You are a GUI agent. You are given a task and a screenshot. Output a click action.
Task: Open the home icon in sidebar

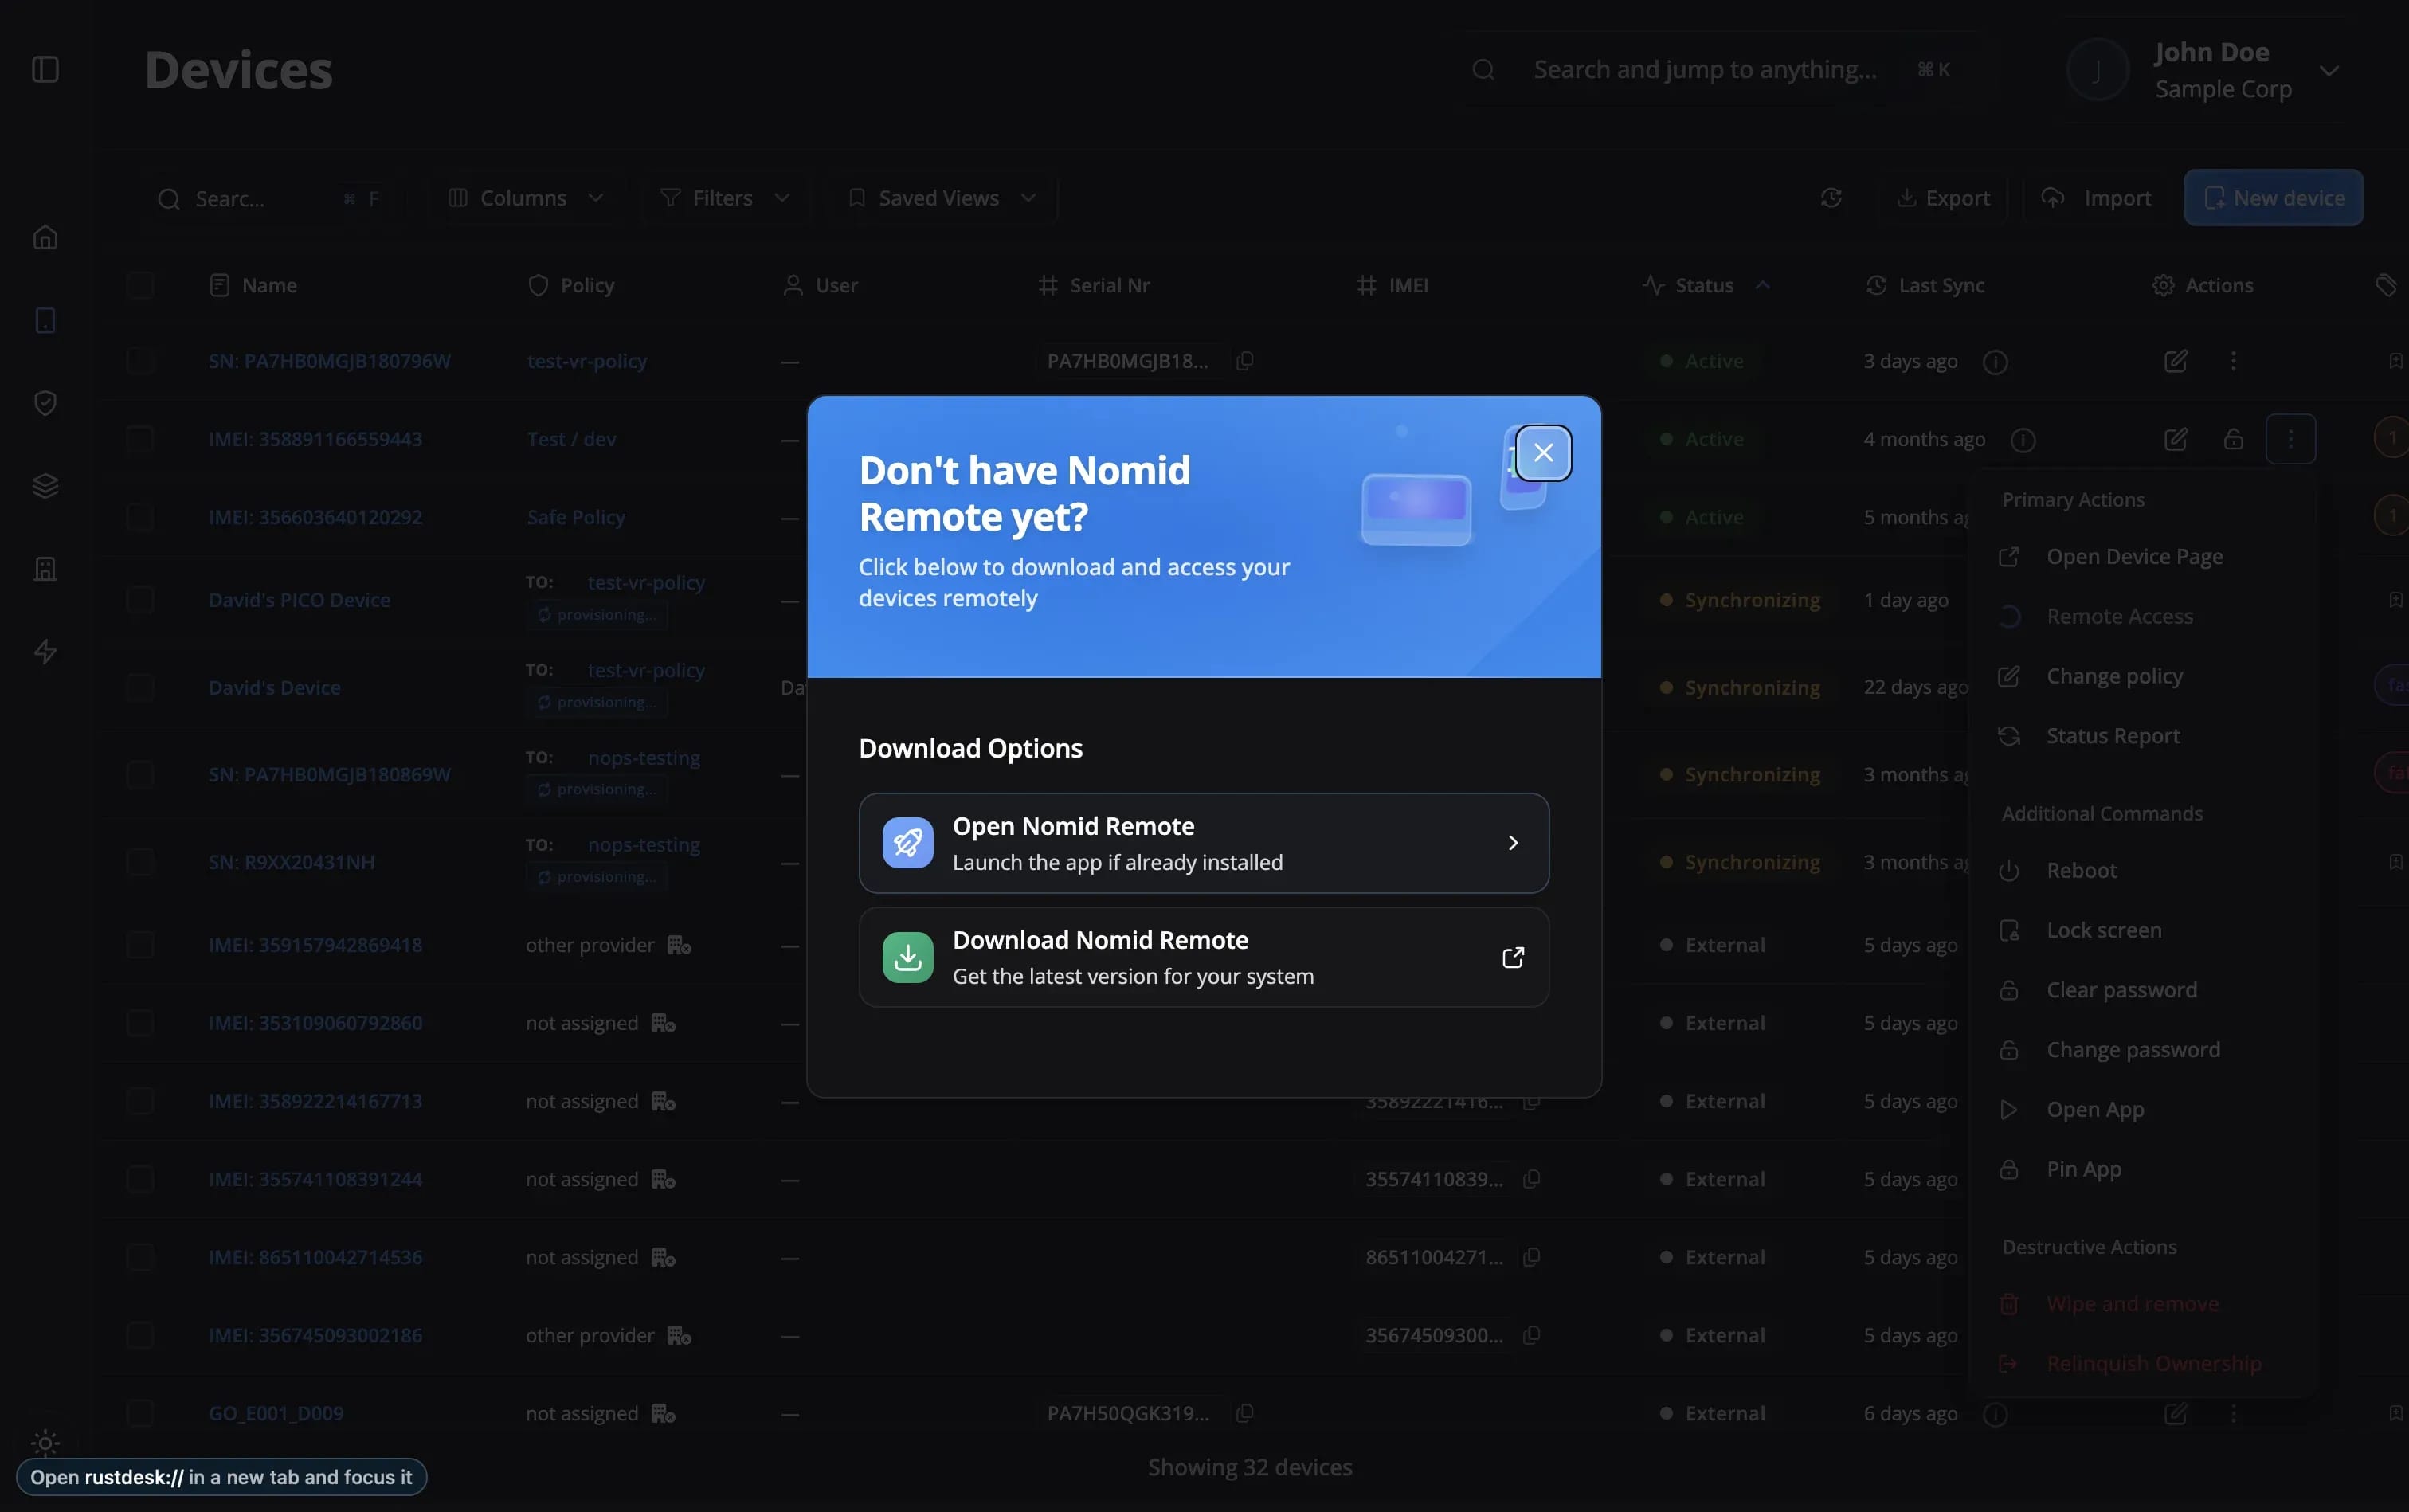(45, 237)
